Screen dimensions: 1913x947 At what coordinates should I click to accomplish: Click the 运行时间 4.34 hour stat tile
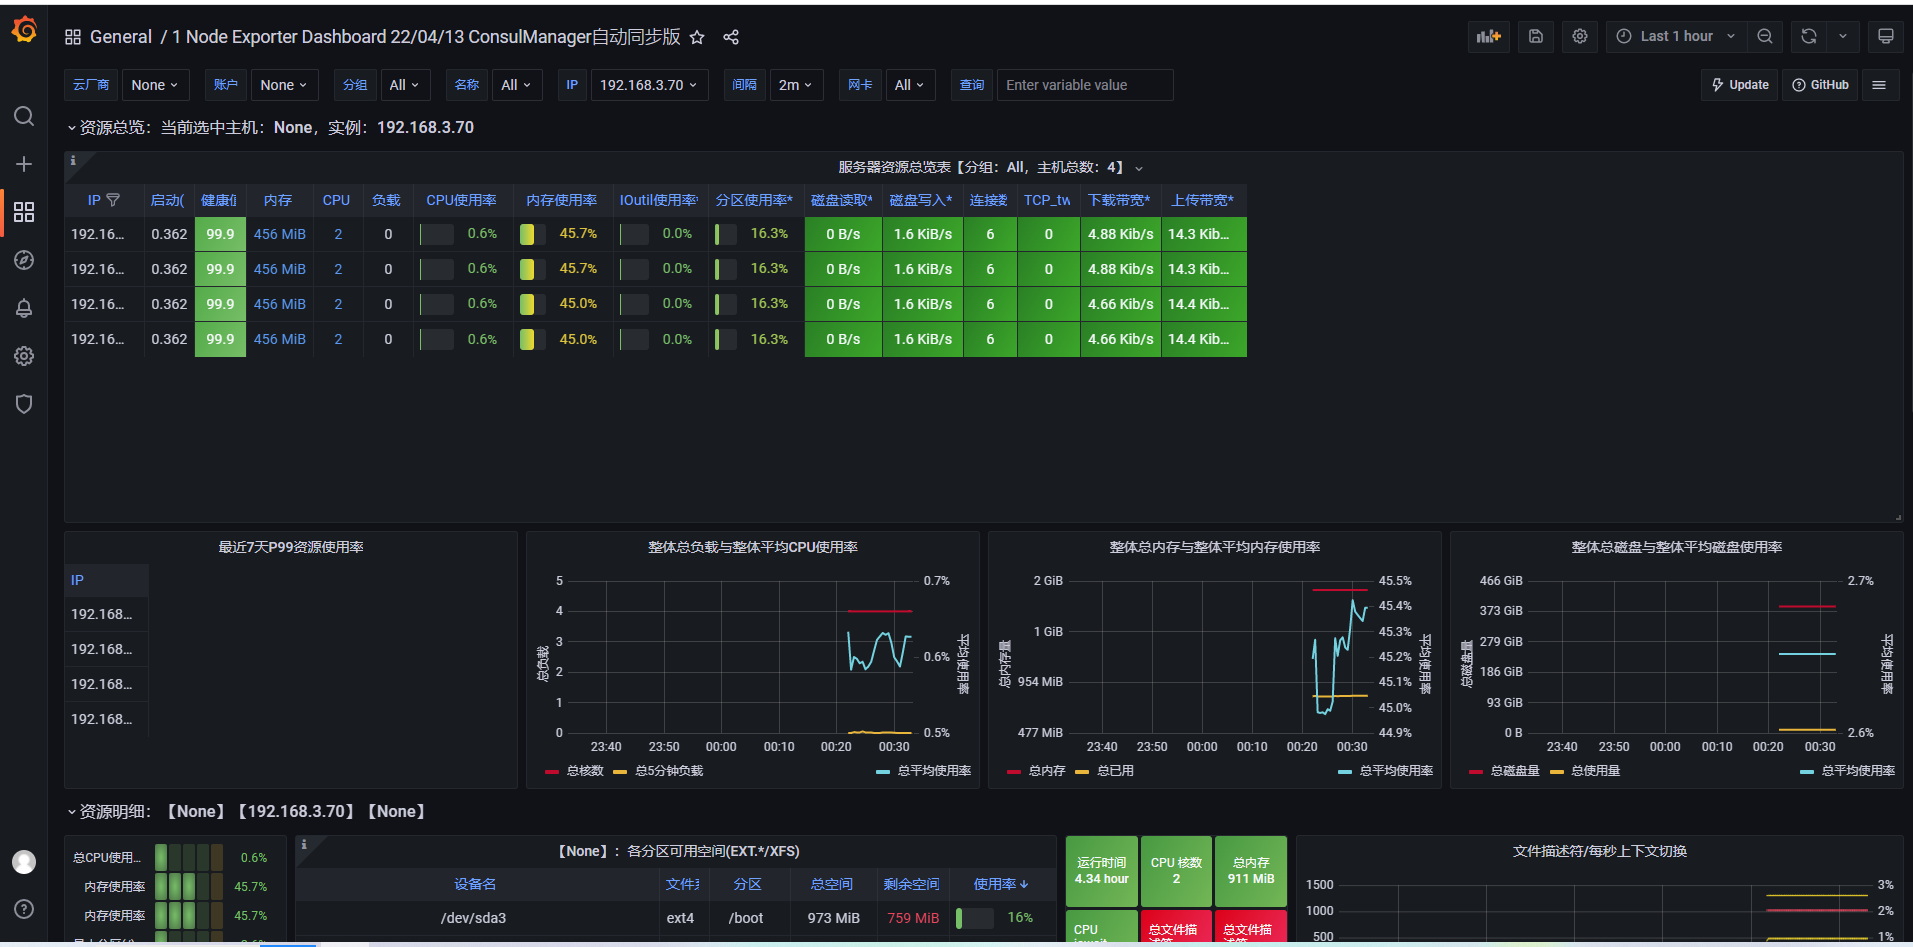(1102, 871)
